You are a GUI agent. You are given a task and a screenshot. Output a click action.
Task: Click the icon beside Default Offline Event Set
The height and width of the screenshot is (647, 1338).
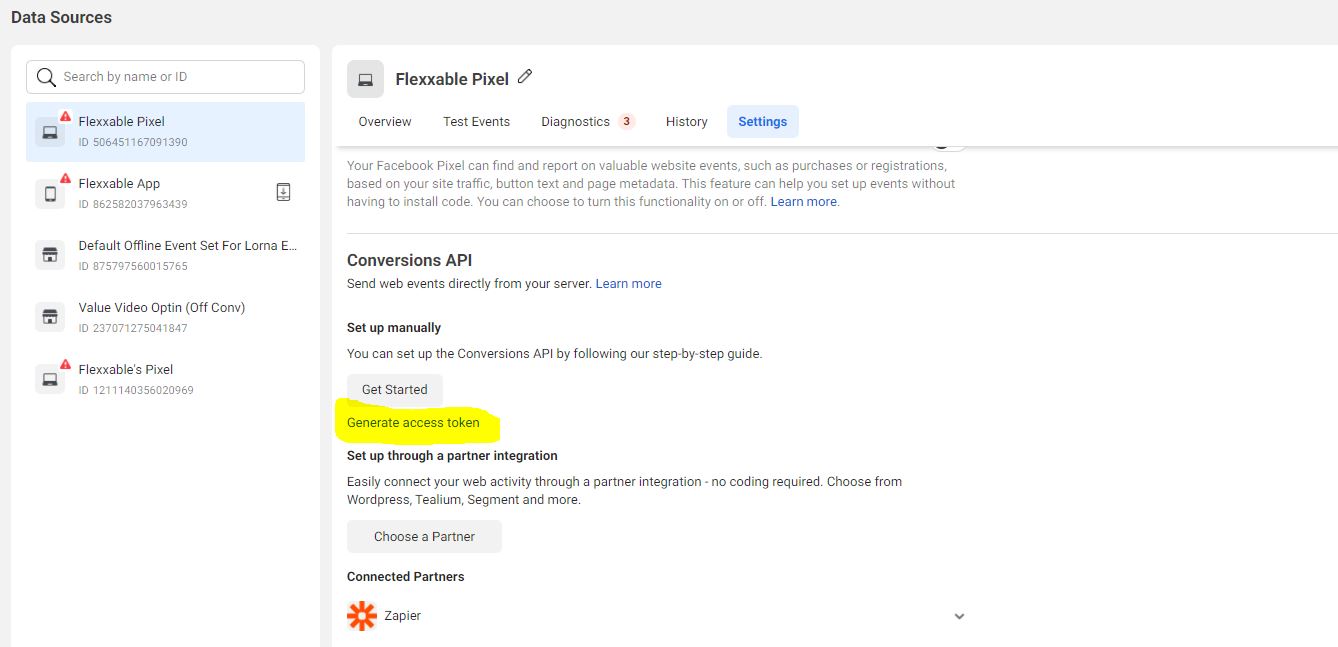tap(49, 254)
